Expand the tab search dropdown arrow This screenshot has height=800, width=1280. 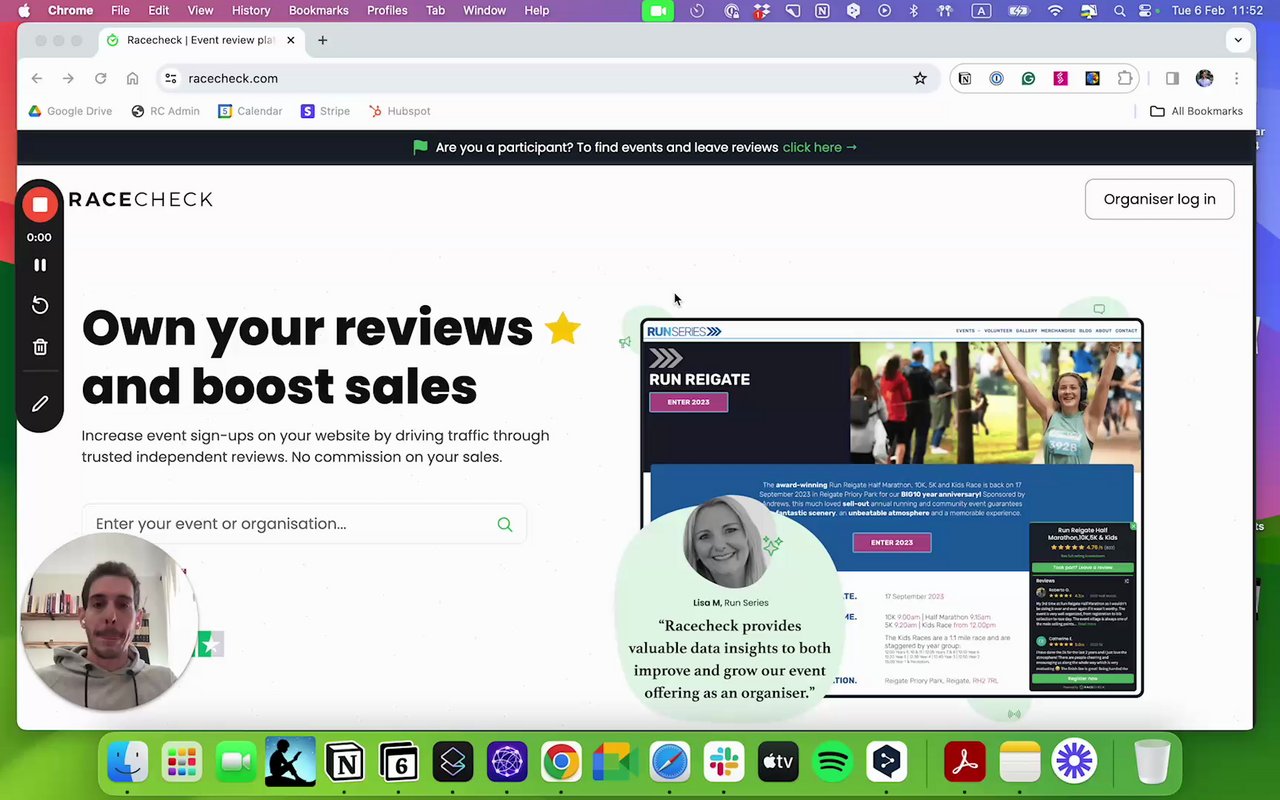coord(1238,40)
